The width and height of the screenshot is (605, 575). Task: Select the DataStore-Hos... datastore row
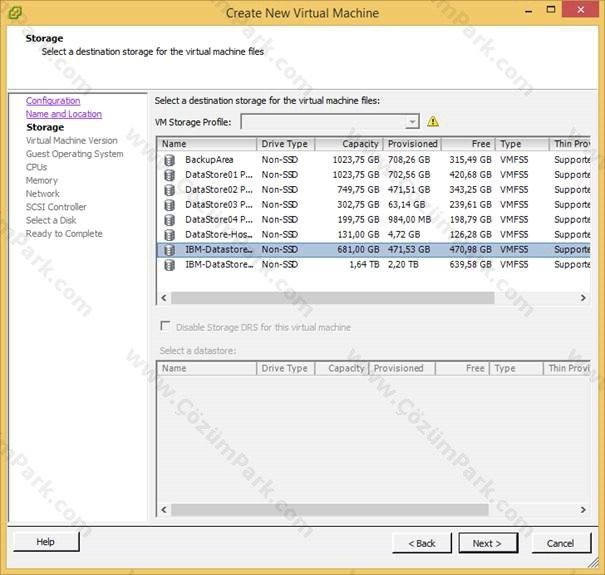point(373,235)
